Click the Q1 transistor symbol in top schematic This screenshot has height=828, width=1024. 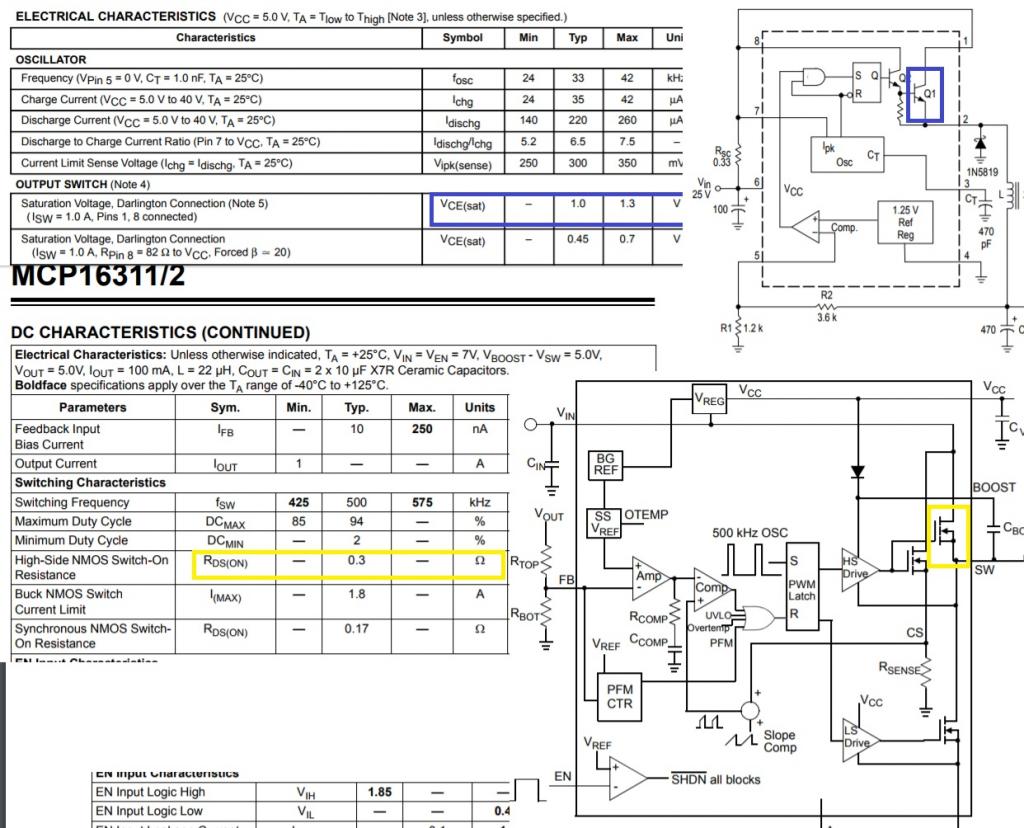coord(923,95)
